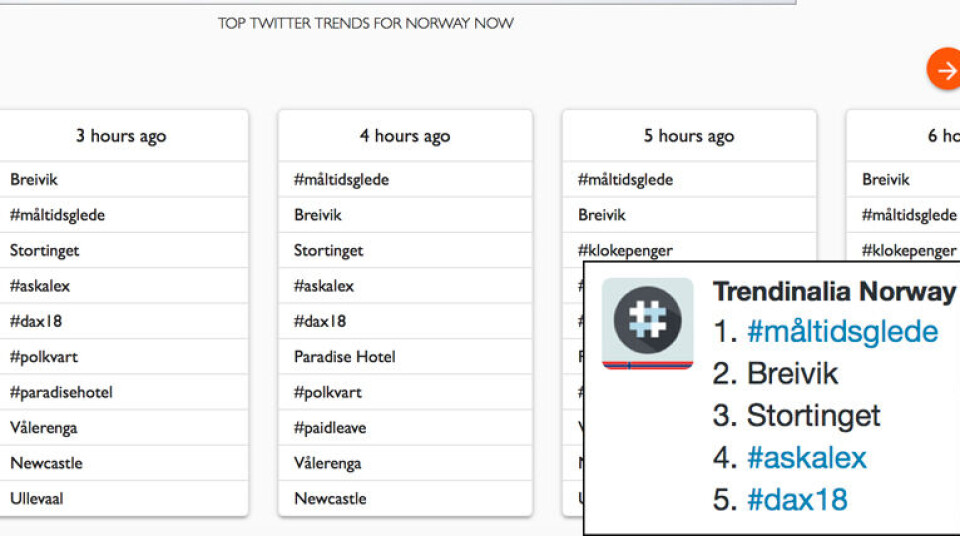Click #polkvart in 3 hours ago column
Screen dimensions: 960x536
[x=44, y=357]
